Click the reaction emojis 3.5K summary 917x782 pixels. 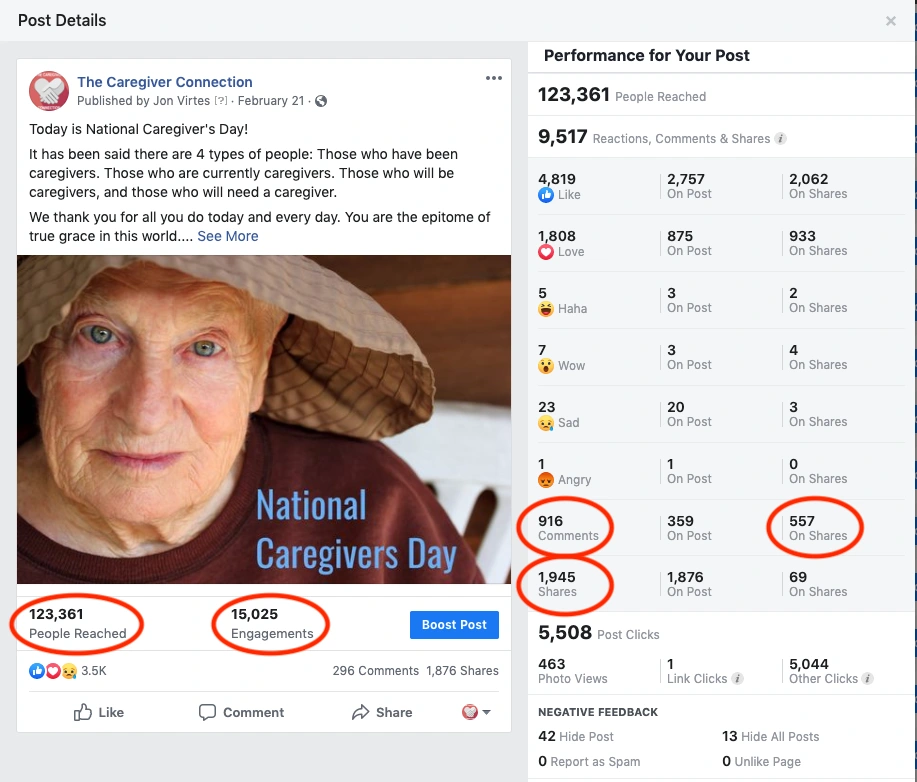(66, 671)
